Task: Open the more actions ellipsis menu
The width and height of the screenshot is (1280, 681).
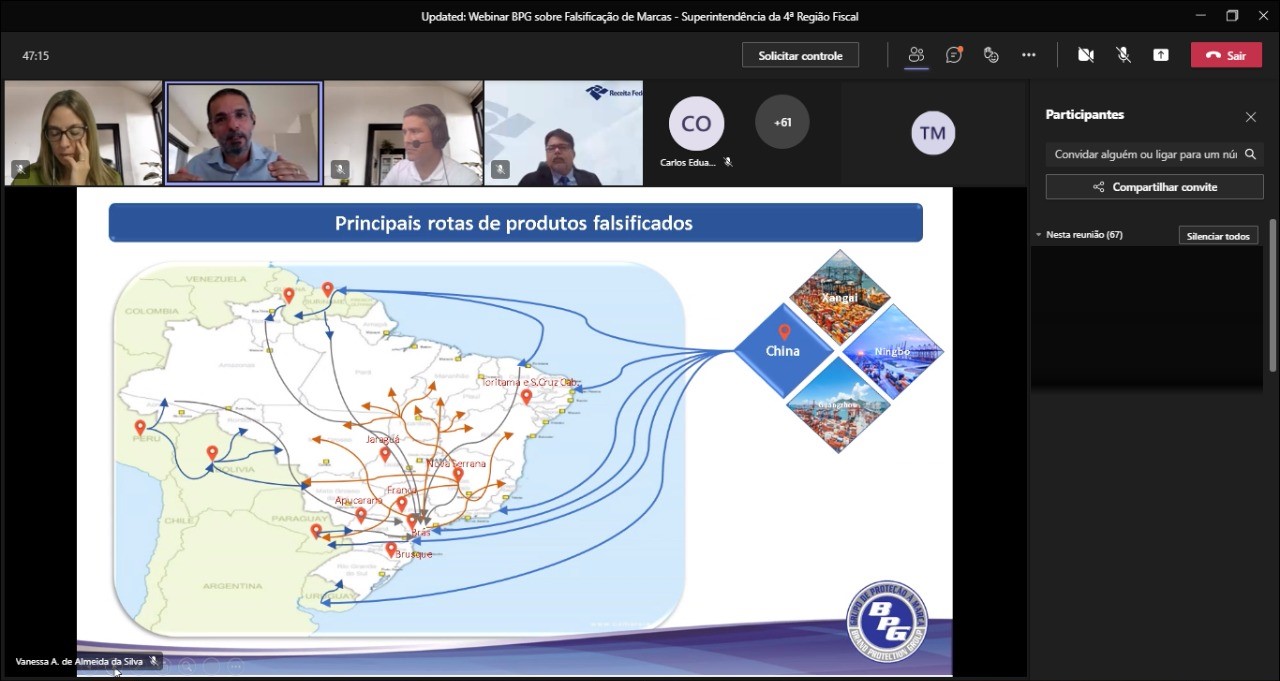Action: coord(1028,55)
